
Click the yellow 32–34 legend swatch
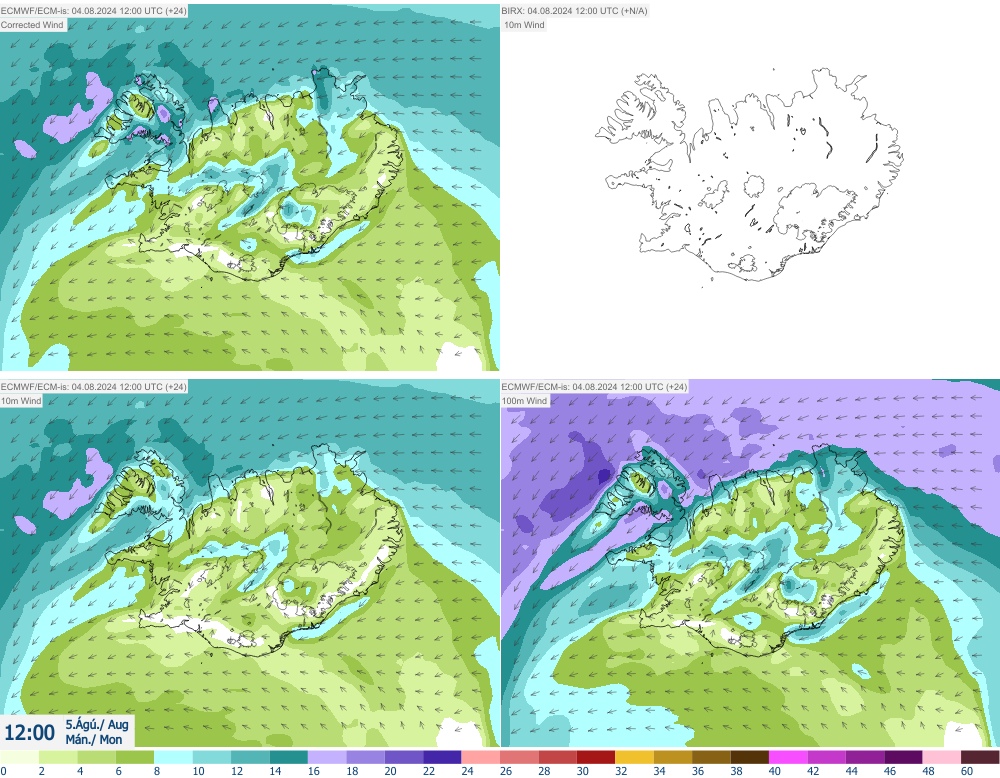tap(635, 757)
